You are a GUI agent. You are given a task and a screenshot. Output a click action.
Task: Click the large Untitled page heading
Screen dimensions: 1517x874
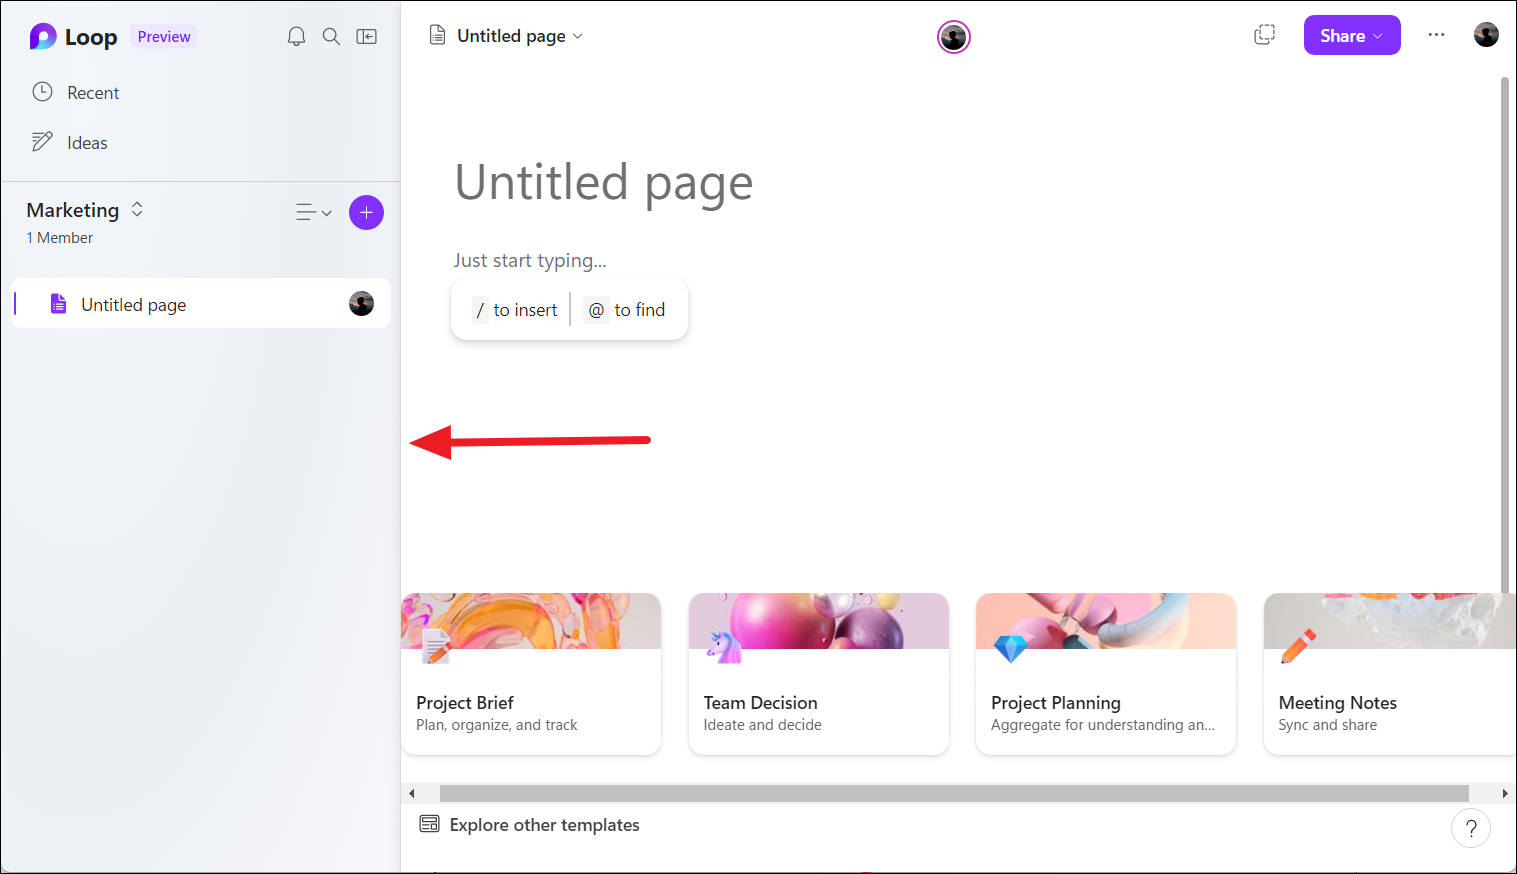click(x=604, y=183)
